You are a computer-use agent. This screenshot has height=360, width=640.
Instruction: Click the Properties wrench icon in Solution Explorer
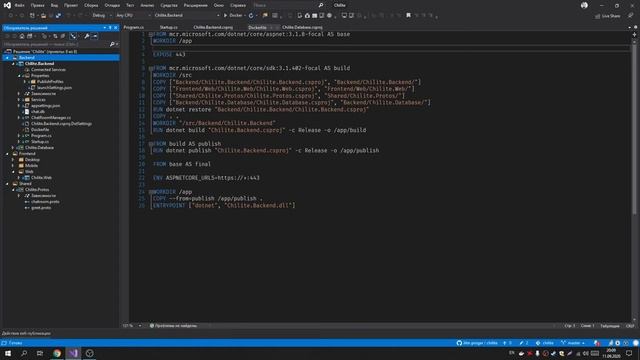(x=87, y=36)
